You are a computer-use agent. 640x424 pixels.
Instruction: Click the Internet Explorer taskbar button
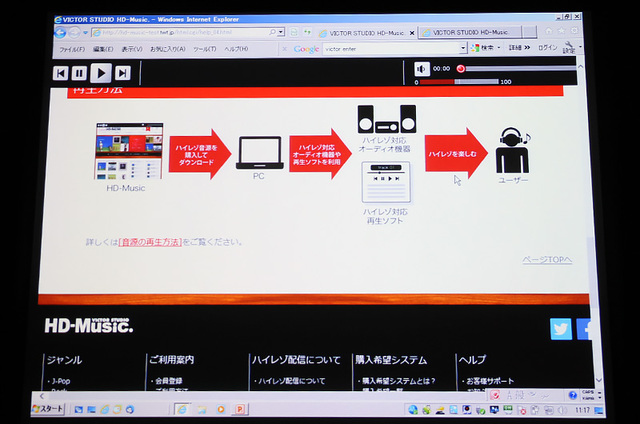click(x=182, y=409)
